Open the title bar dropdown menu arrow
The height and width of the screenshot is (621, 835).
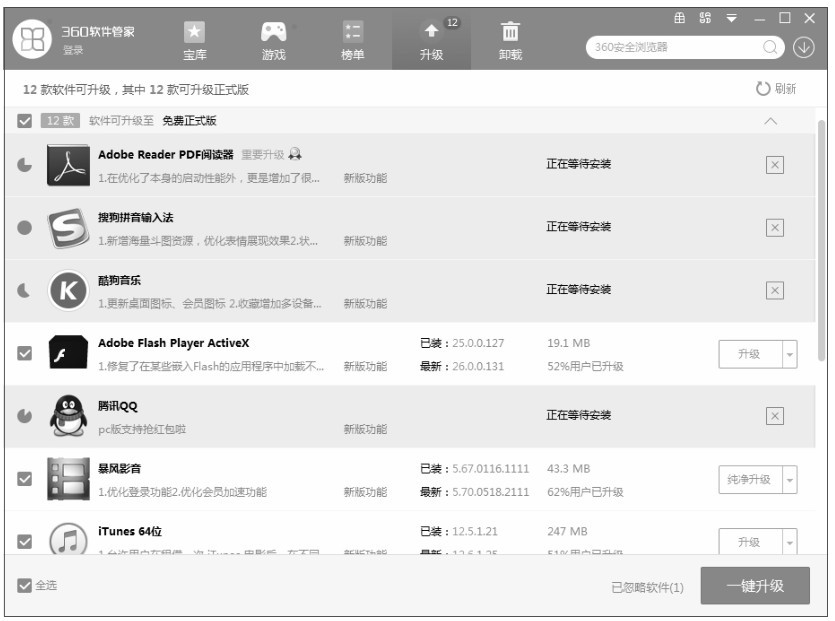click(x=732, y=18)
